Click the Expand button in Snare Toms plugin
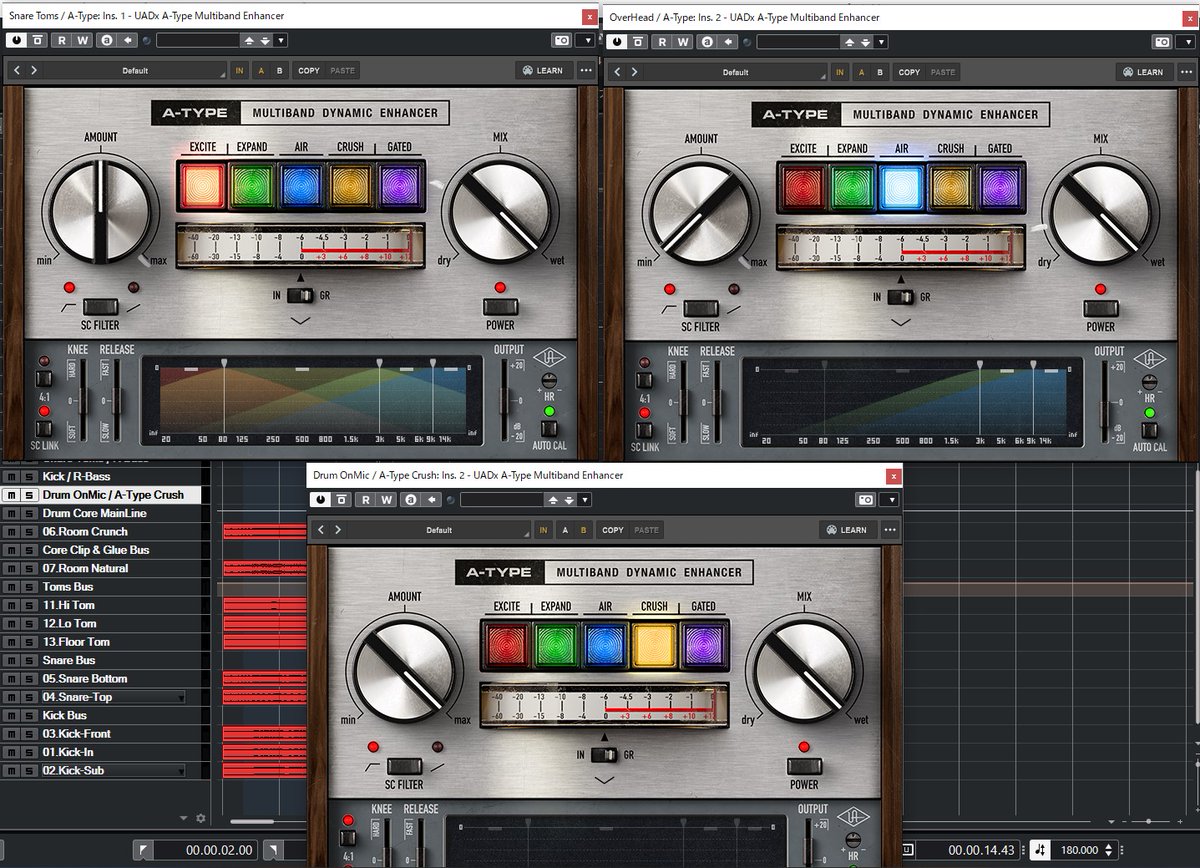1200x868 pixels. tap(252, 185)
